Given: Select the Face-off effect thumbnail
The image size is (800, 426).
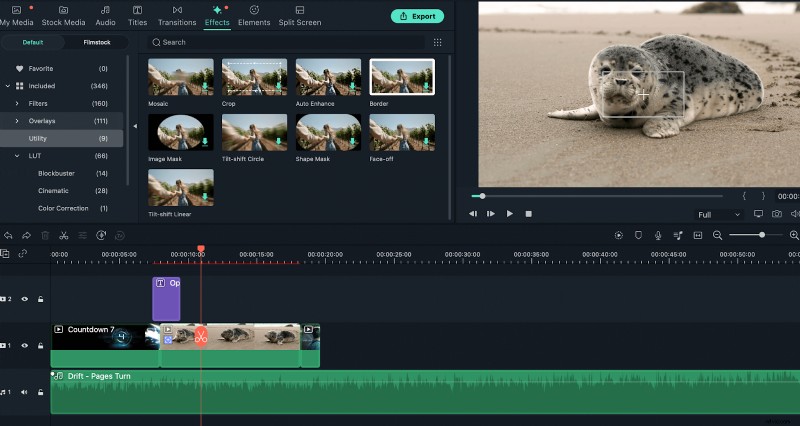Looking at the screenshot, I should coord(402,132).
